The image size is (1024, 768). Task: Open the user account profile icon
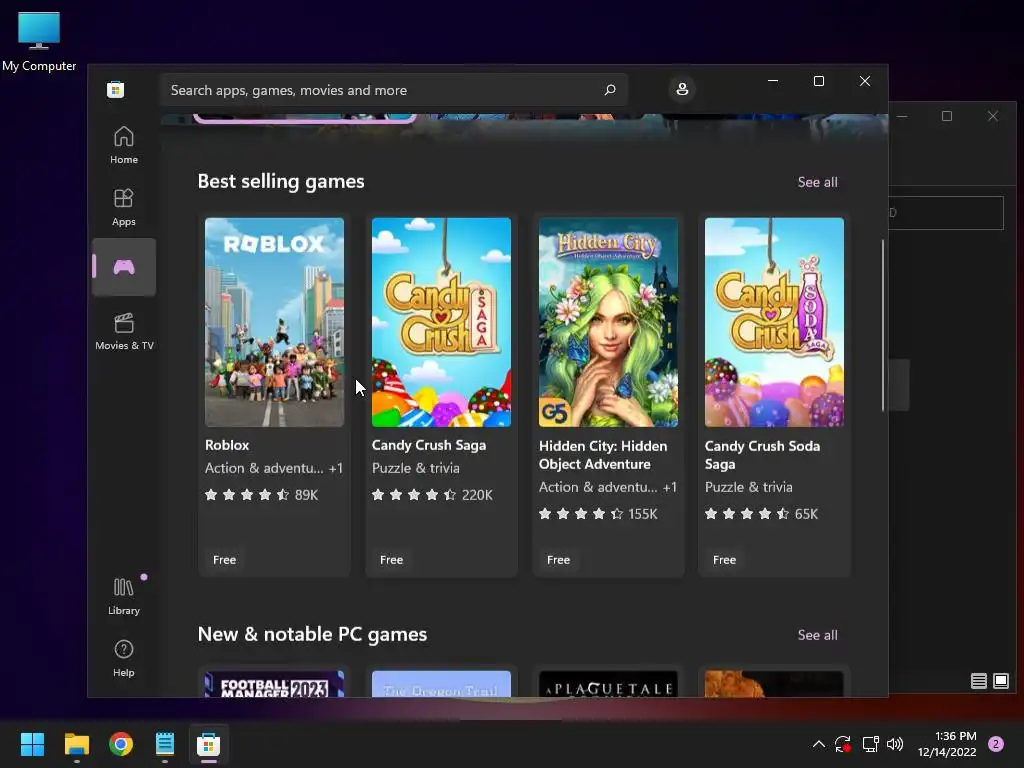[x=682, y=89]
